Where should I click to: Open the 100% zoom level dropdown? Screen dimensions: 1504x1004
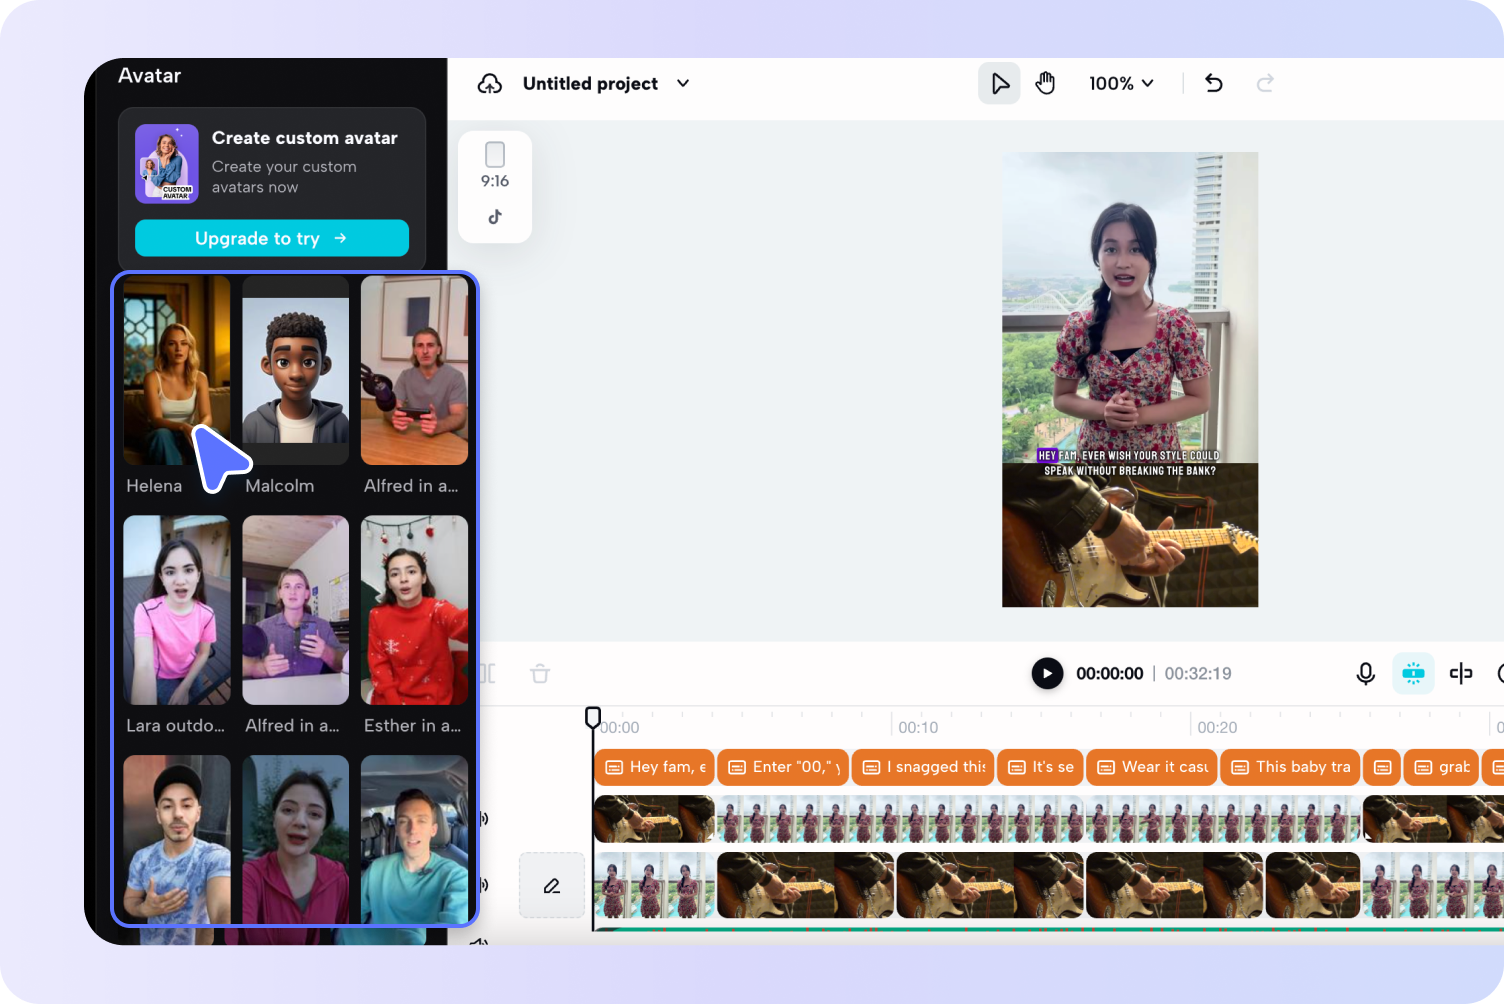pos(1121,83)
